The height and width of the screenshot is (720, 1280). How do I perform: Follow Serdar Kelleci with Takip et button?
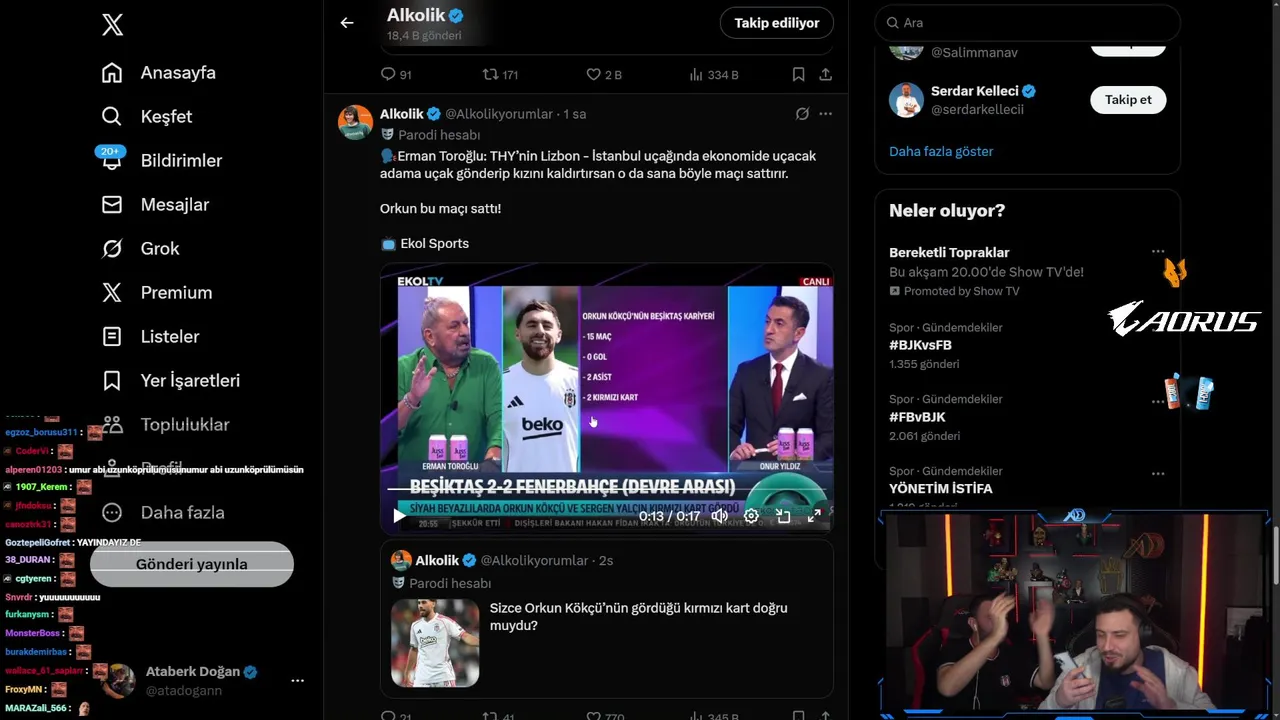[x=1128, y=99]
